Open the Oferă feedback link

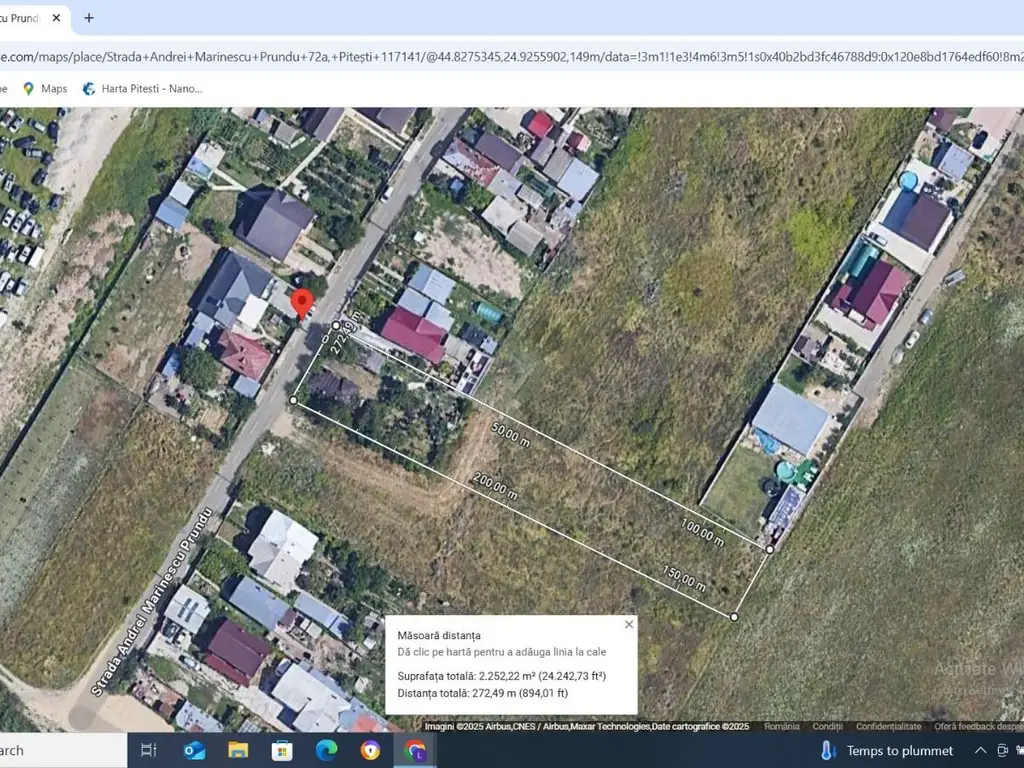click(979, 726)
